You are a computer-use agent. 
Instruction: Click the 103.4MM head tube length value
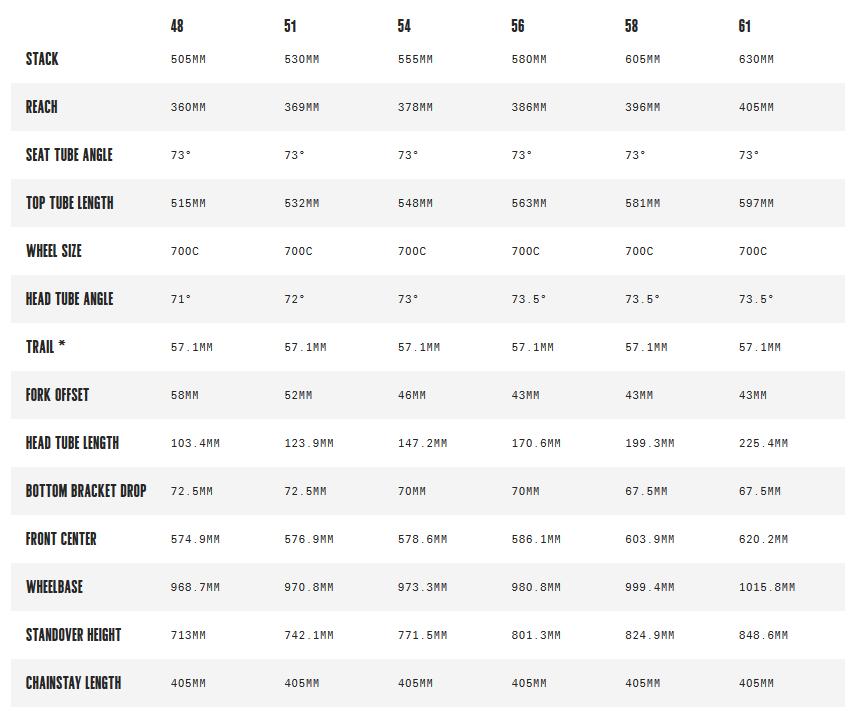[195, 443]
